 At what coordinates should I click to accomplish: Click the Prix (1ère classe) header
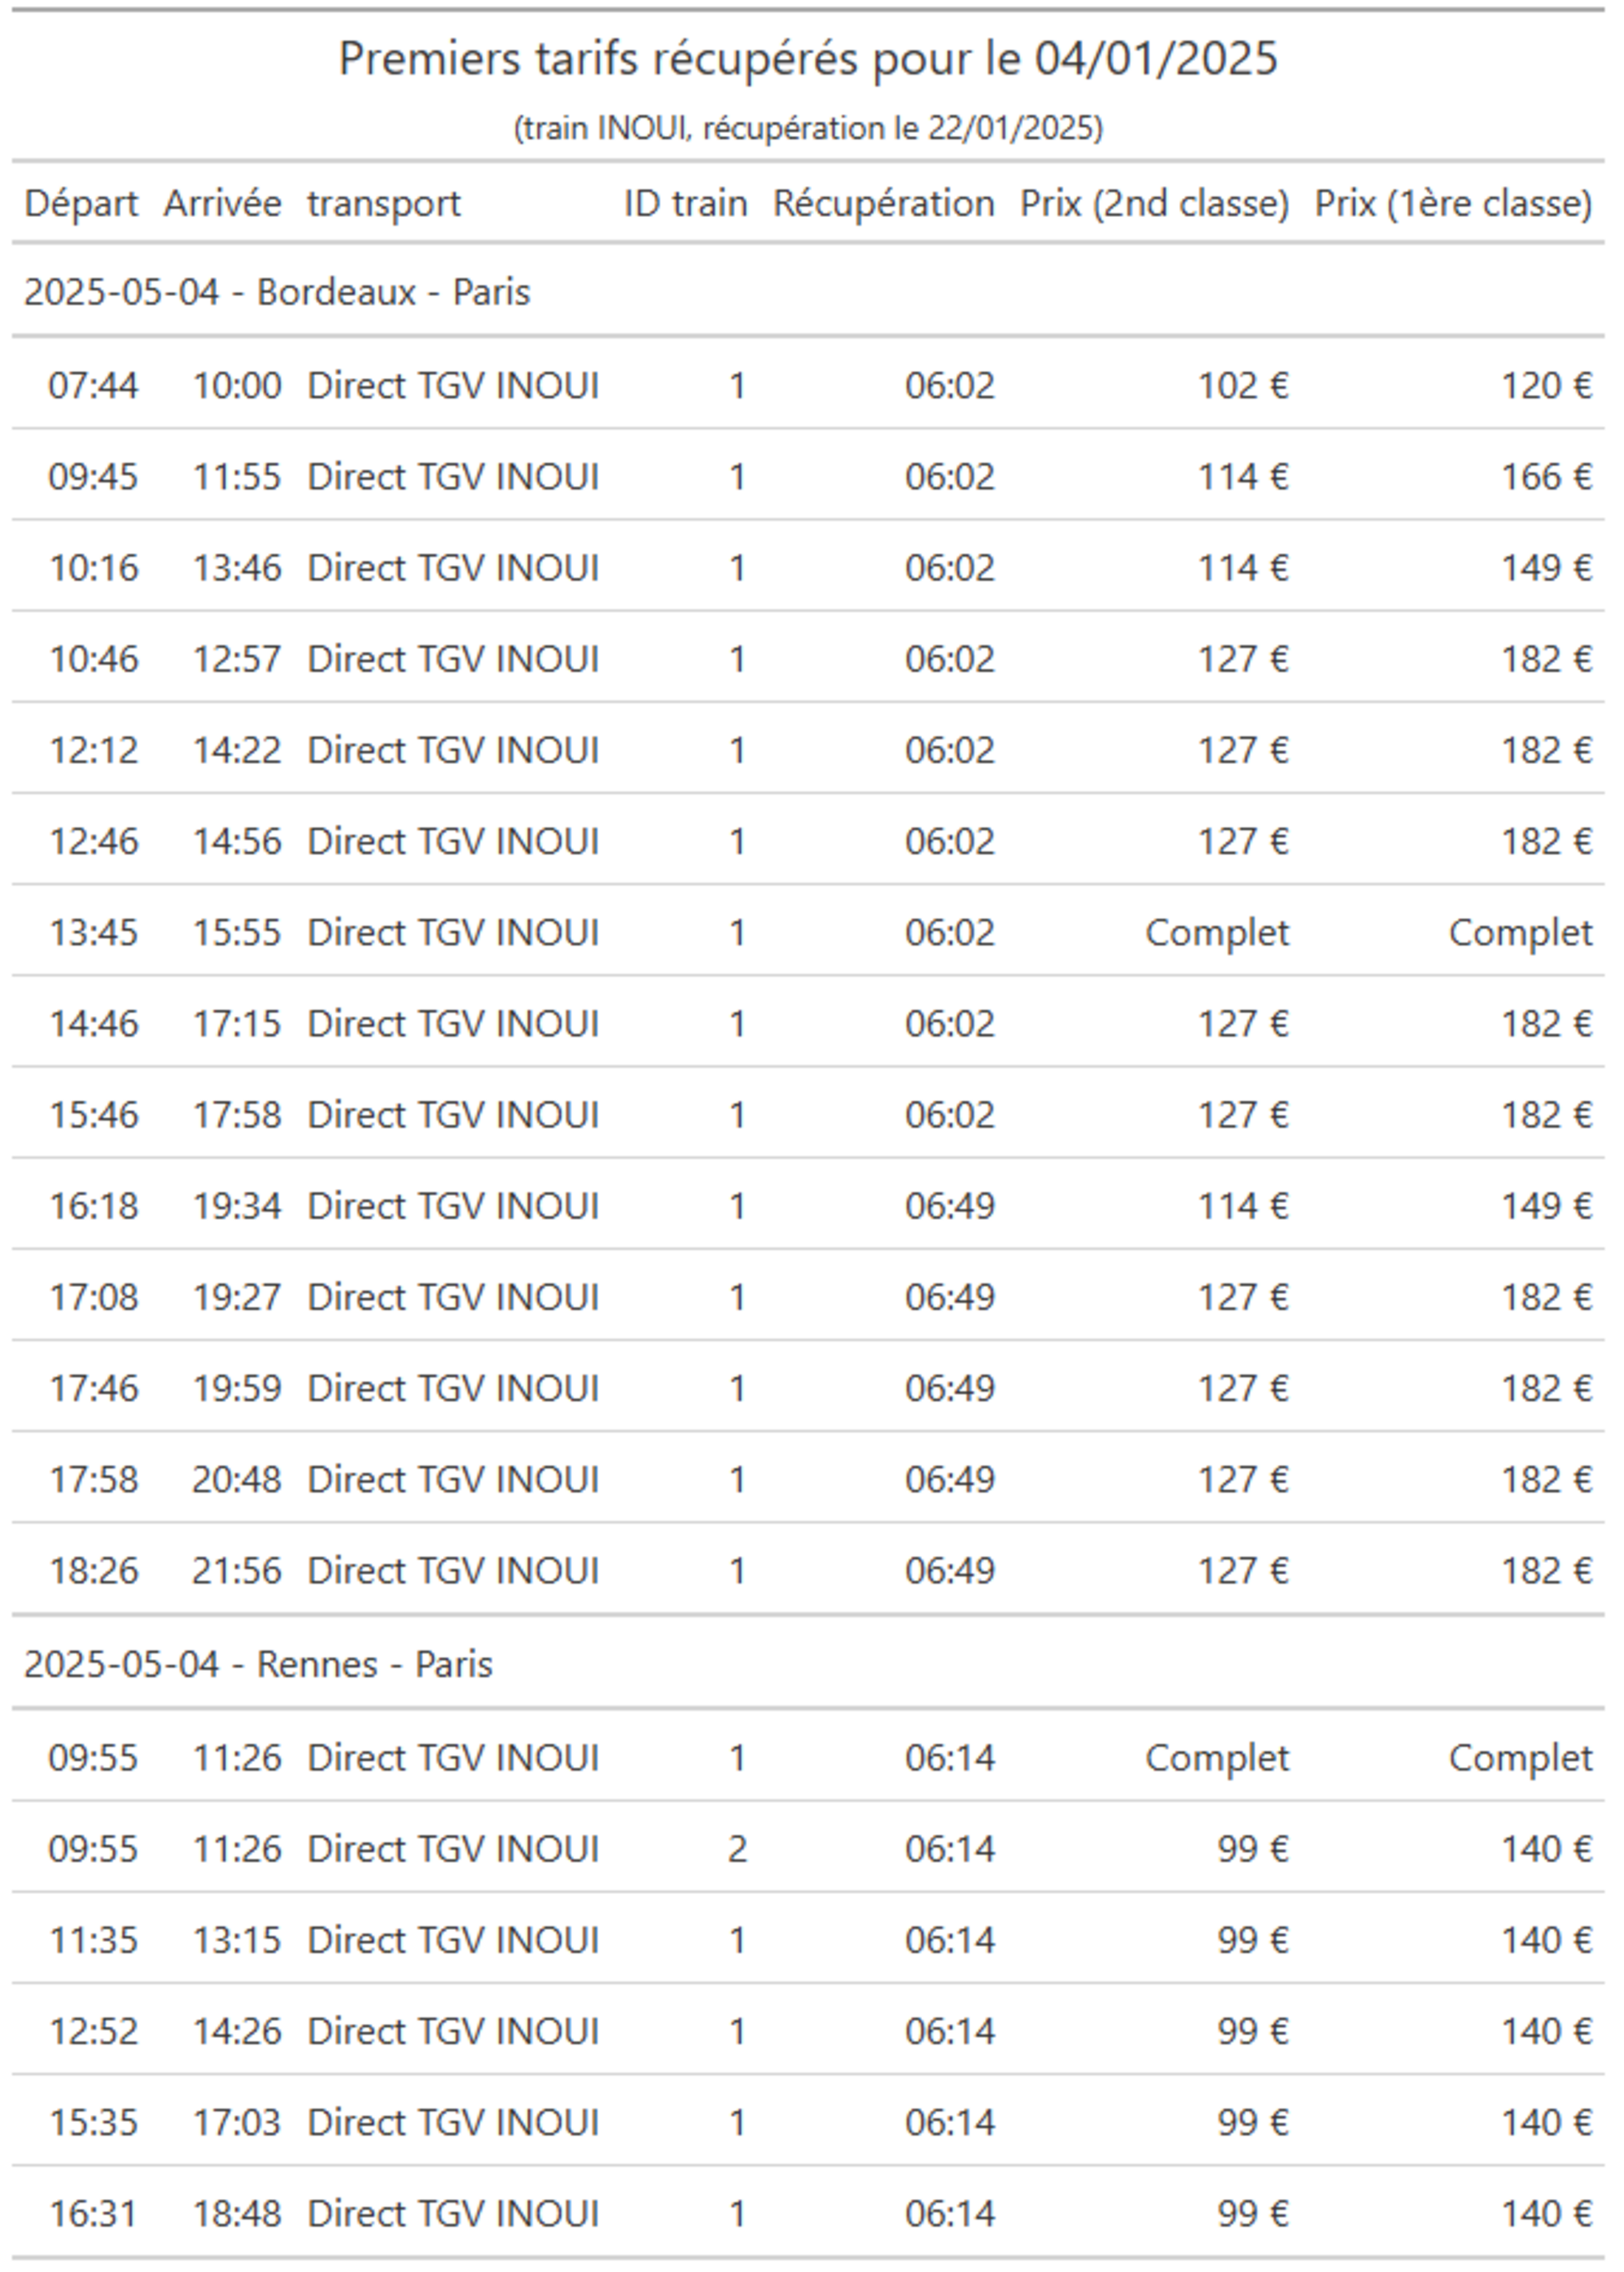coord(1453,204)
